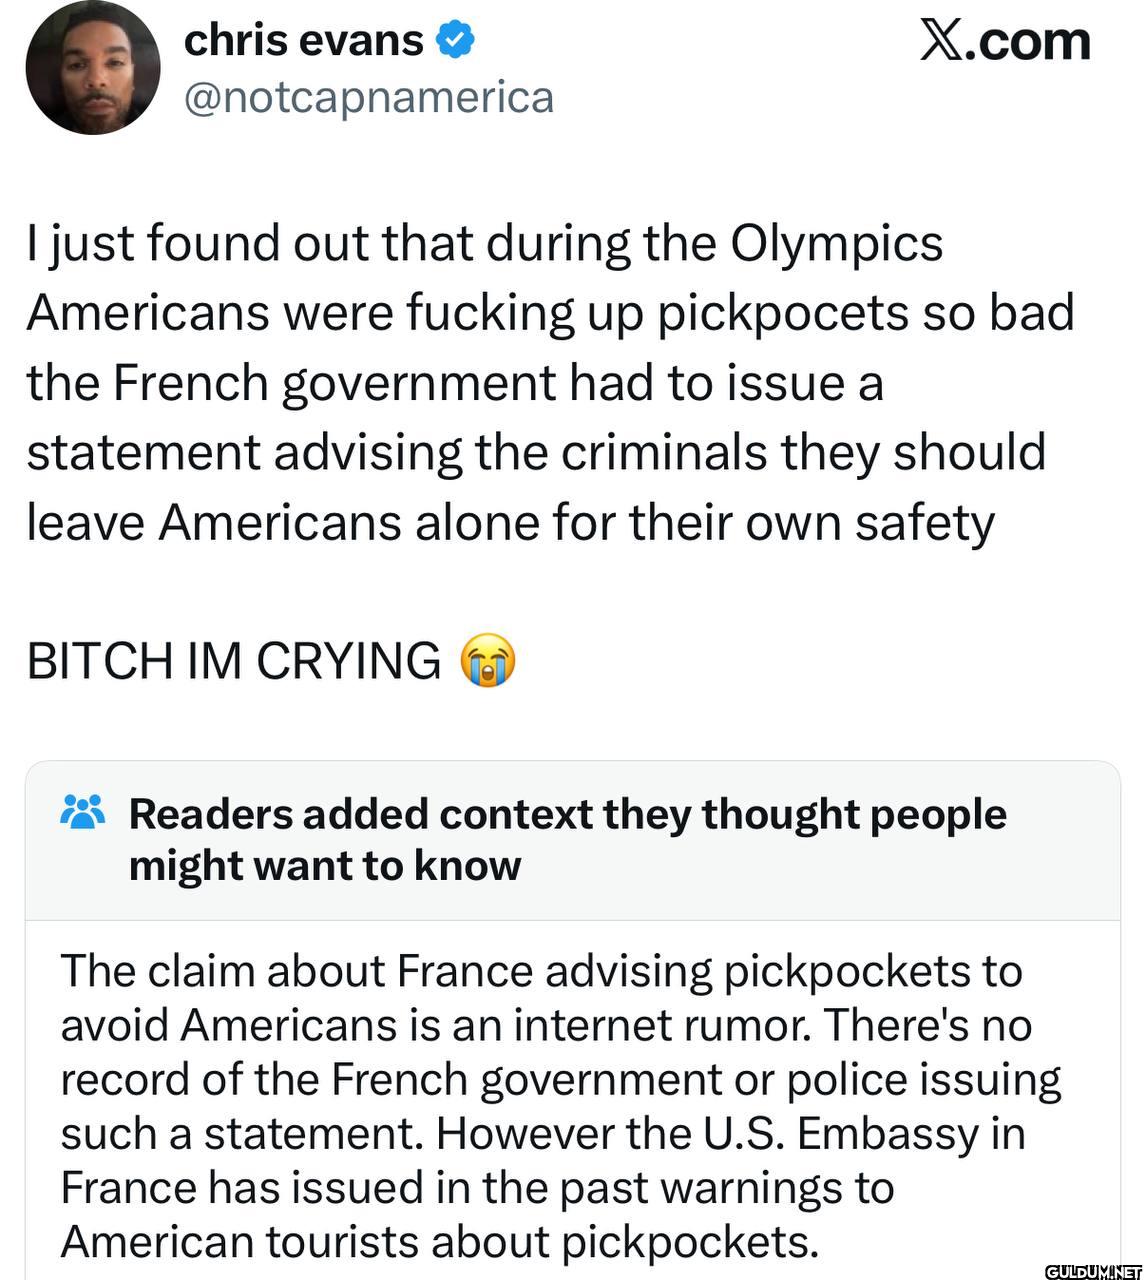
Task: Click the word 'Olympics' in the tweet
Action: pyautogui.click(x=836, y=243)
